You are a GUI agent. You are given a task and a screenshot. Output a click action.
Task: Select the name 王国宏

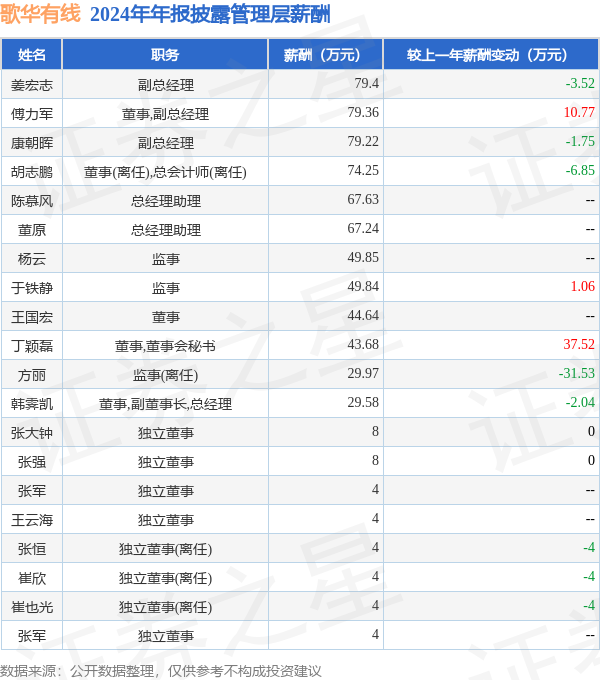pyautogui.click(x=32, y=317)
